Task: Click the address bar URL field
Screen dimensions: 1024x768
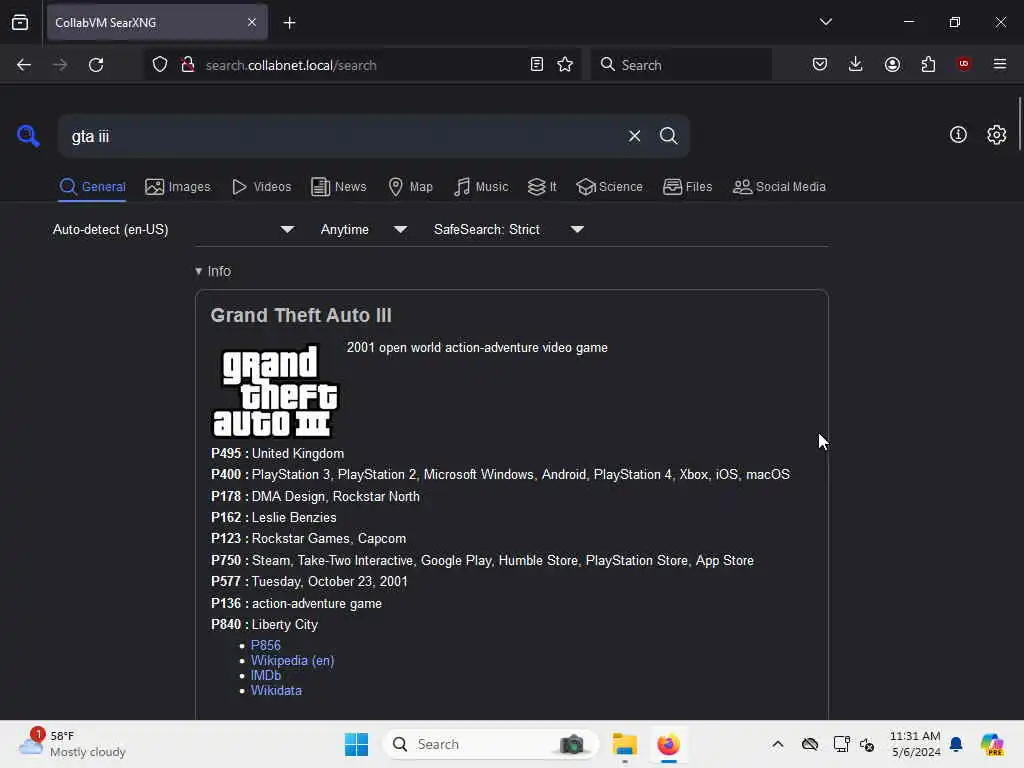Action: pos(362,65)
